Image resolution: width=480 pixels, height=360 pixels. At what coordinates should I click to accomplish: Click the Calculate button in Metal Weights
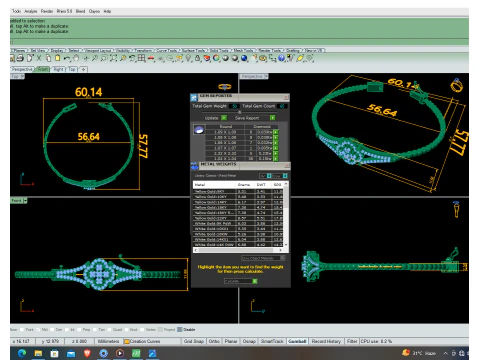pos(240,281)
